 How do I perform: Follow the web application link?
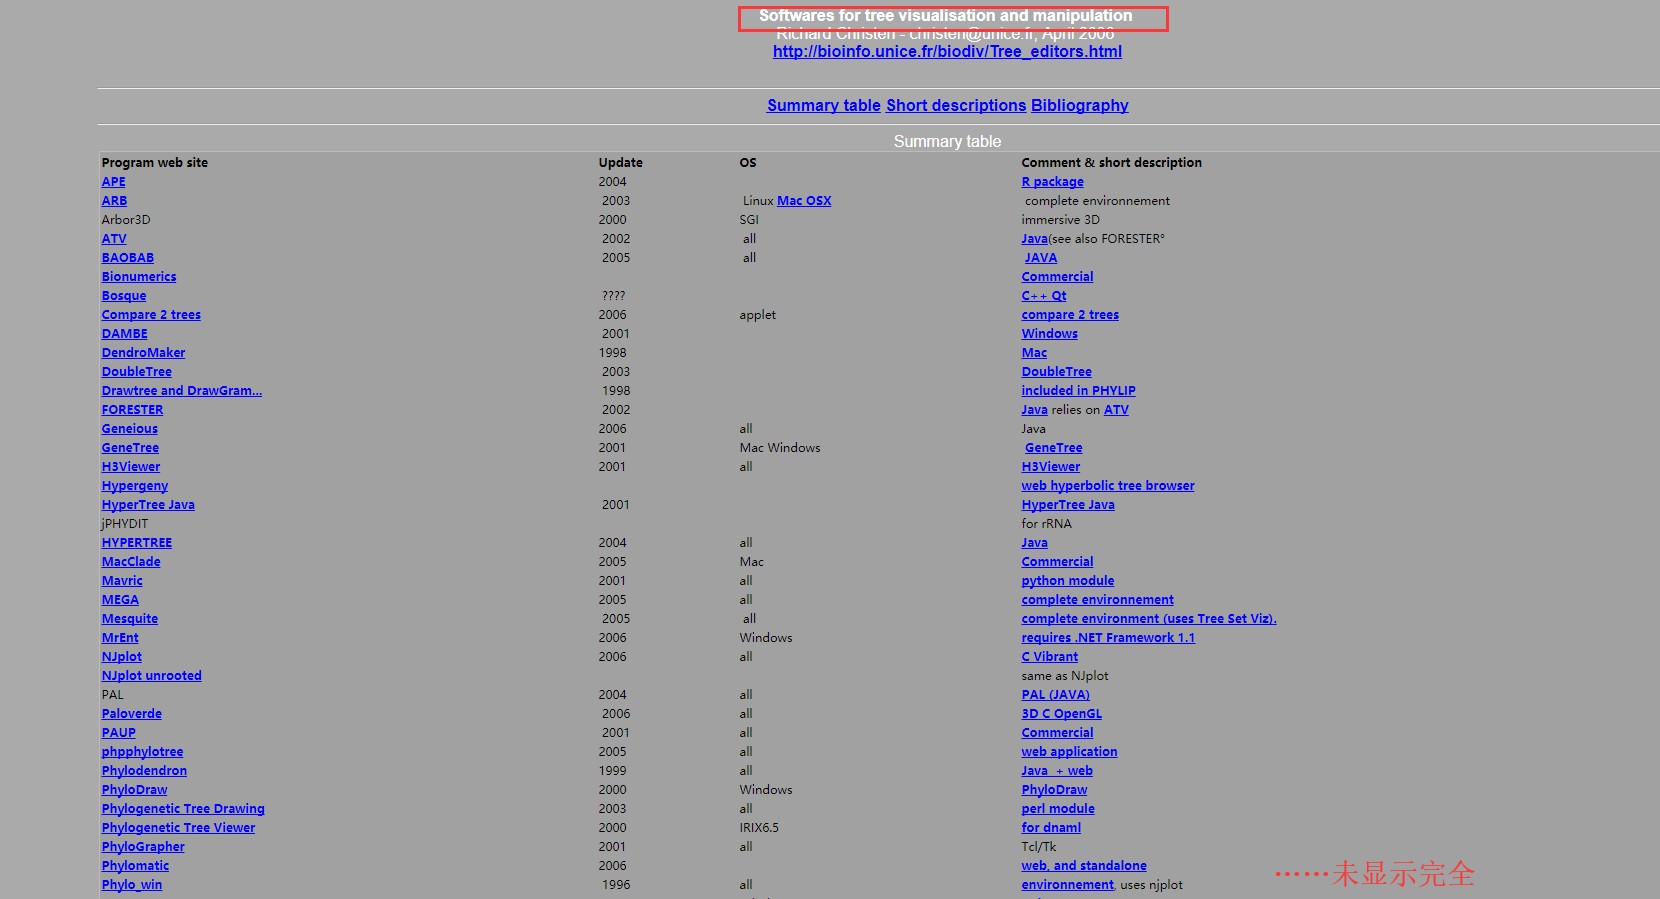pyautogui.click(x=1070, y=752)
